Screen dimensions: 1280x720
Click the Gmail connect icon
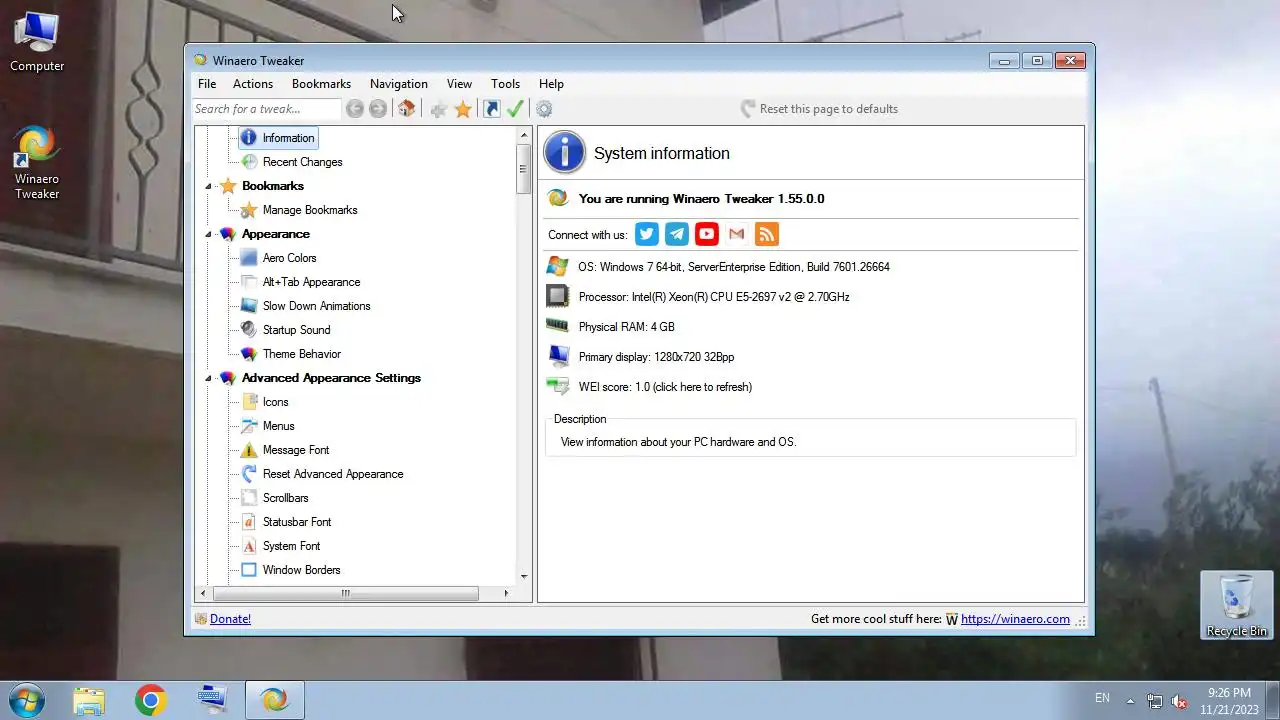tap(737, 234)
